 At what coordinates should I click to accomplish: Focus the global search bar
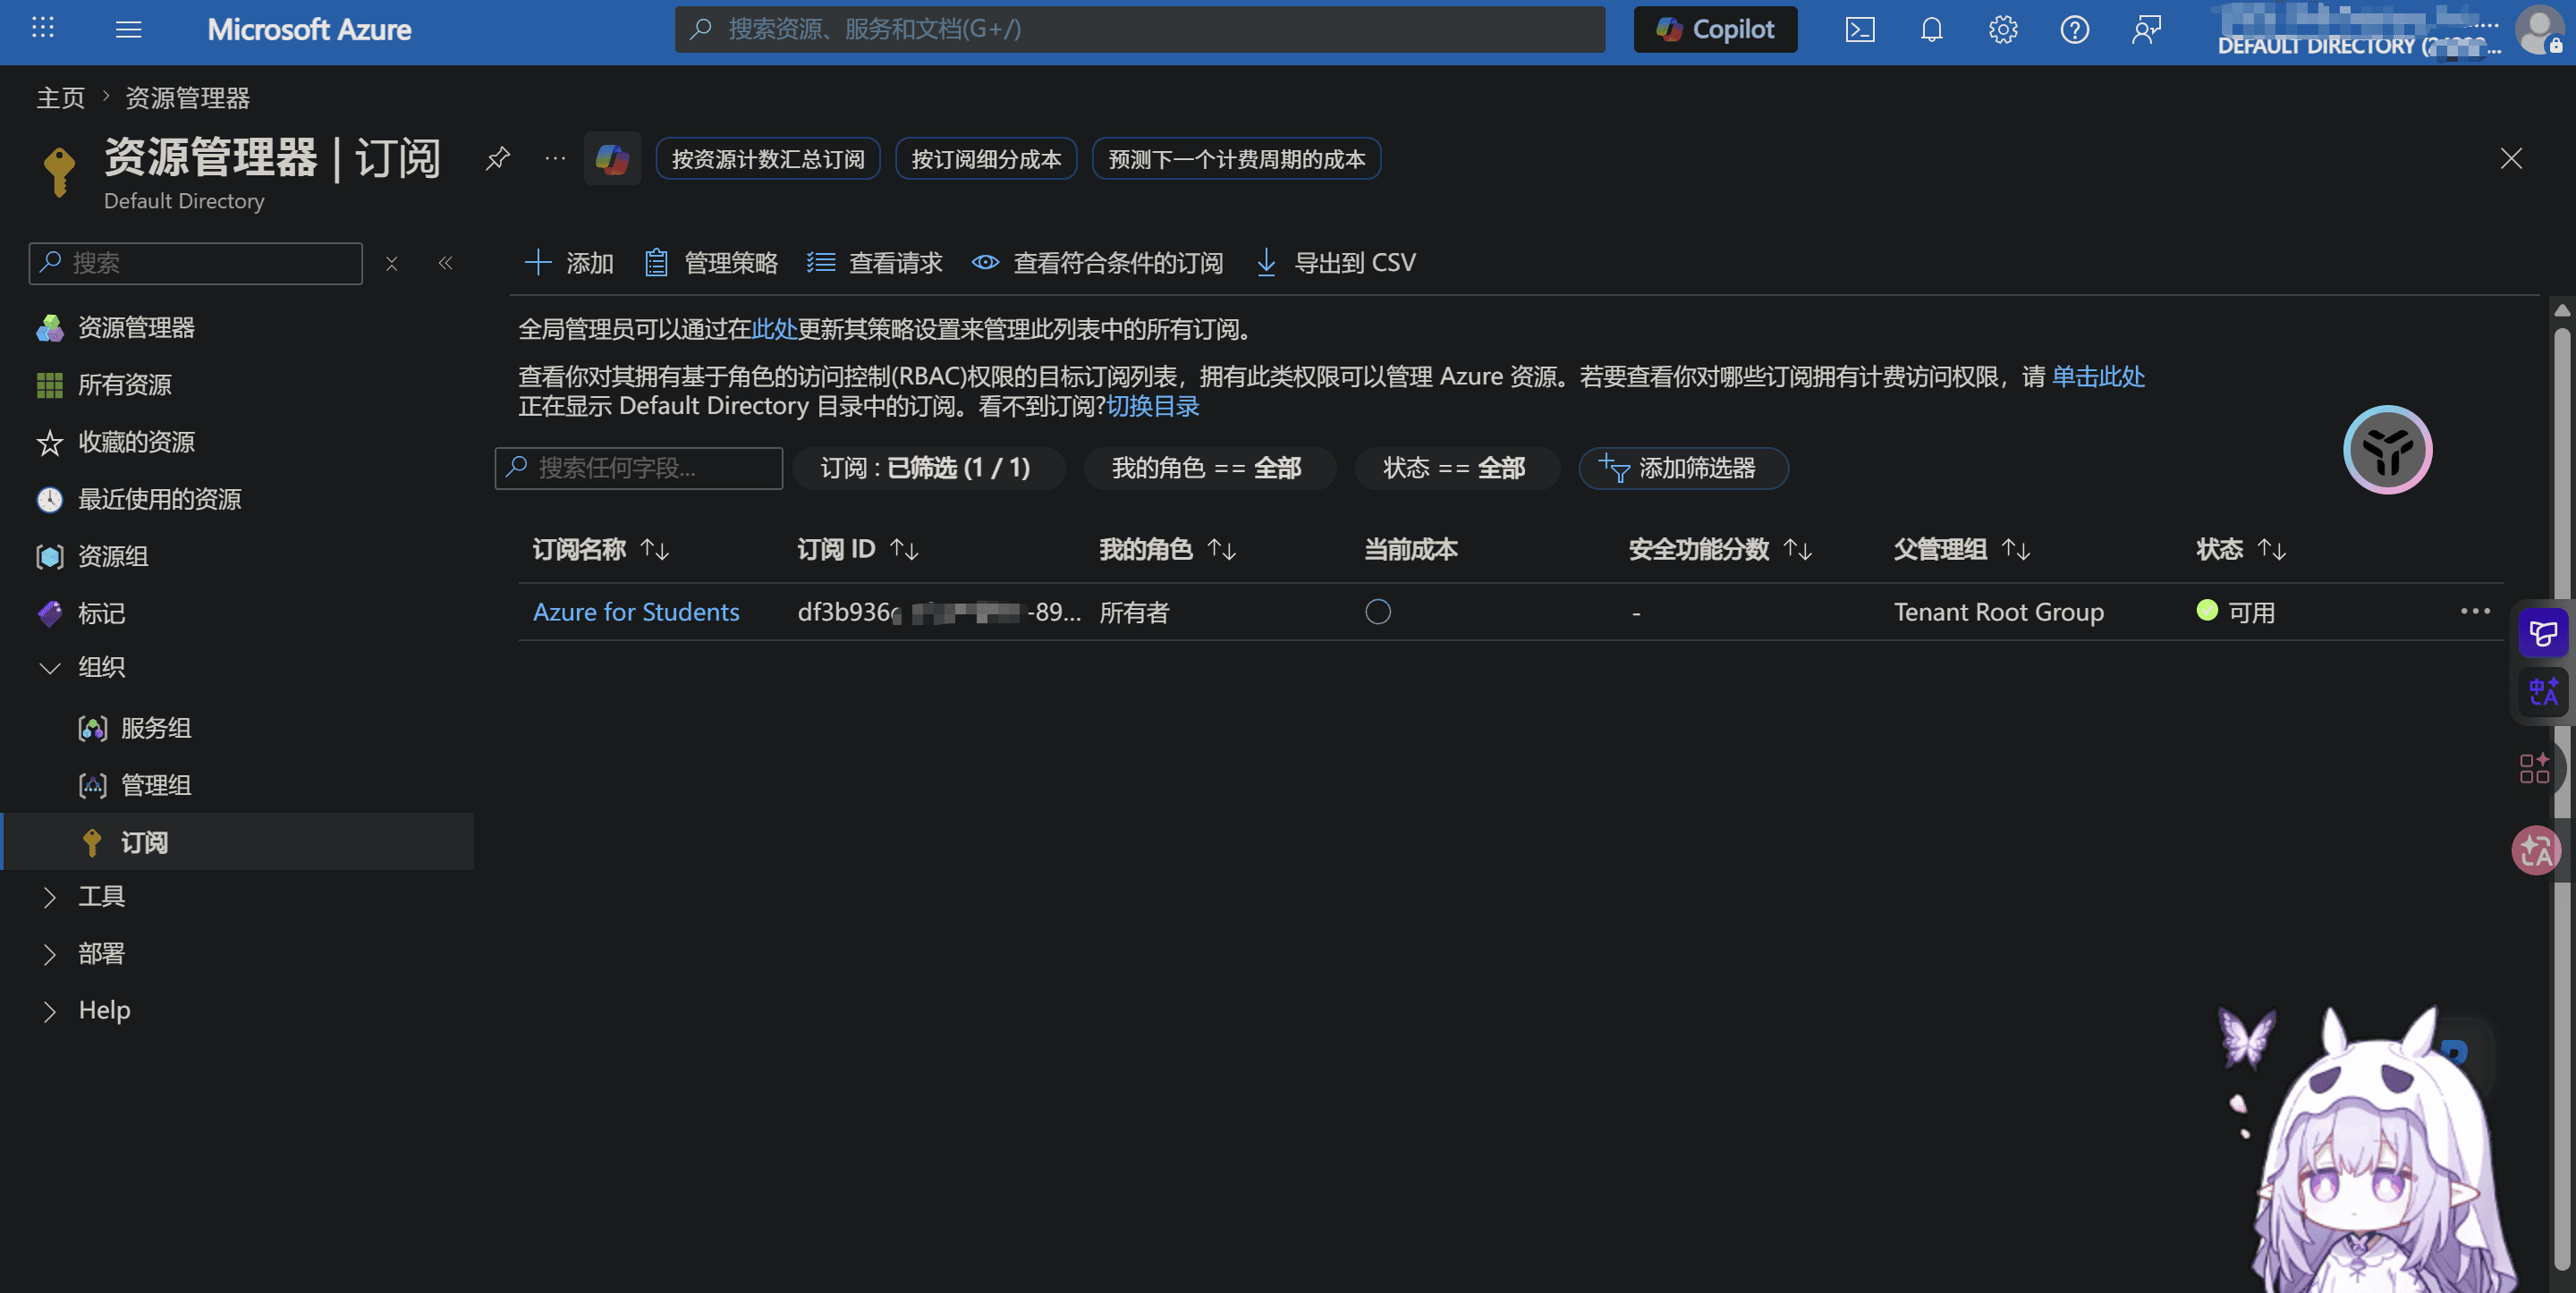tap(1140, 29)
